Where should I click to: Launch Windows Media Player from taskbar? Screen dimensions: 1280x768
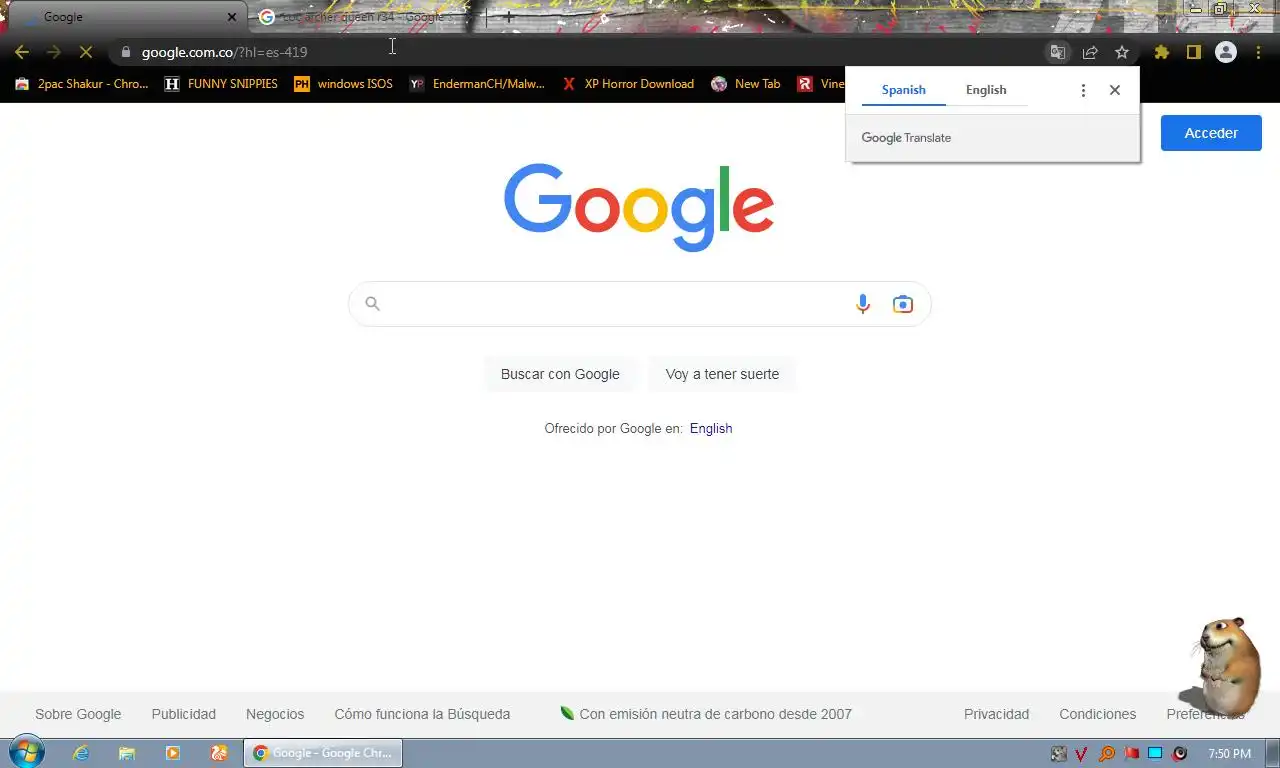[x=173, y=753]
